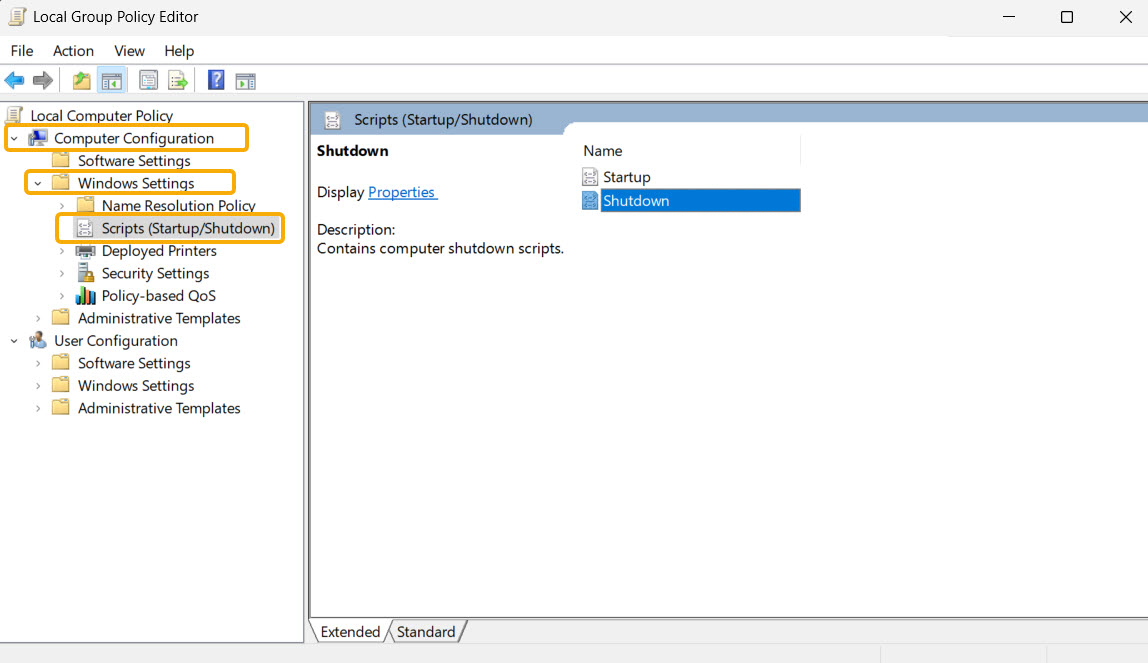Expand the Security Settings tree node
The image size is (1148, 663).
[63, 273]
